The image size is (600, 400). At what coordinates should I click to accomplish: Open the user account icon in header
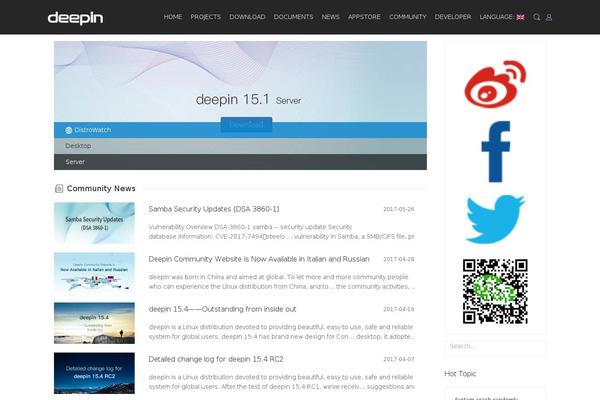click(549, 17)
